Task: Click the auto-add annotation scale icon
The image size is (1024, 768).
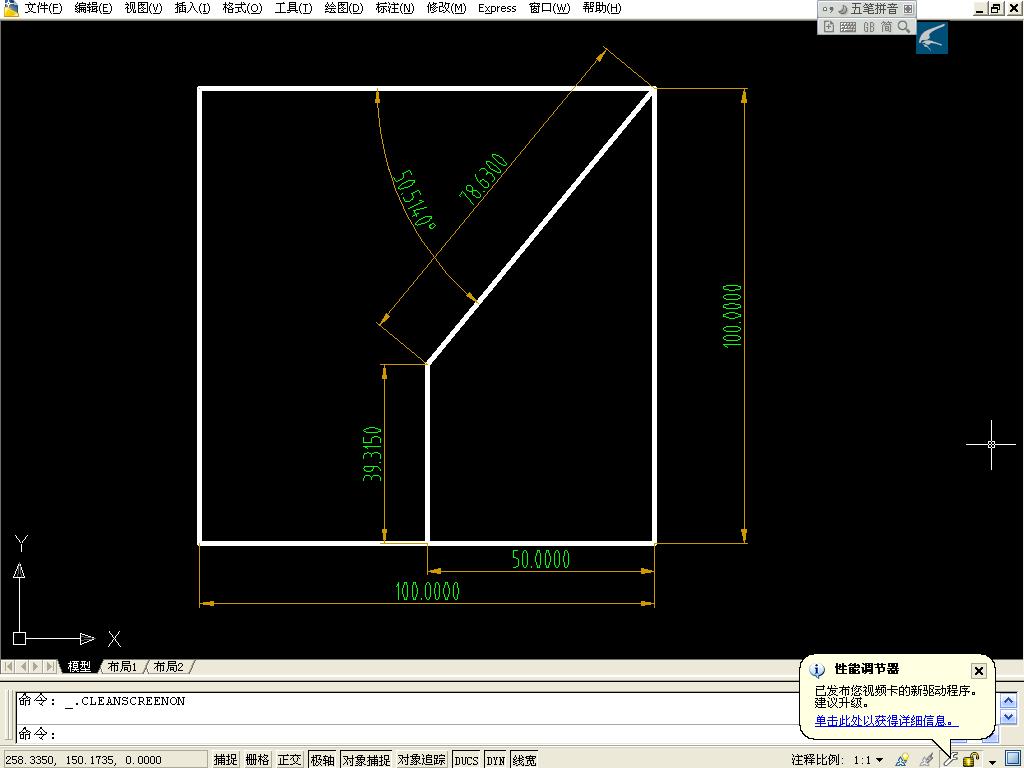Action: point(925,759)
